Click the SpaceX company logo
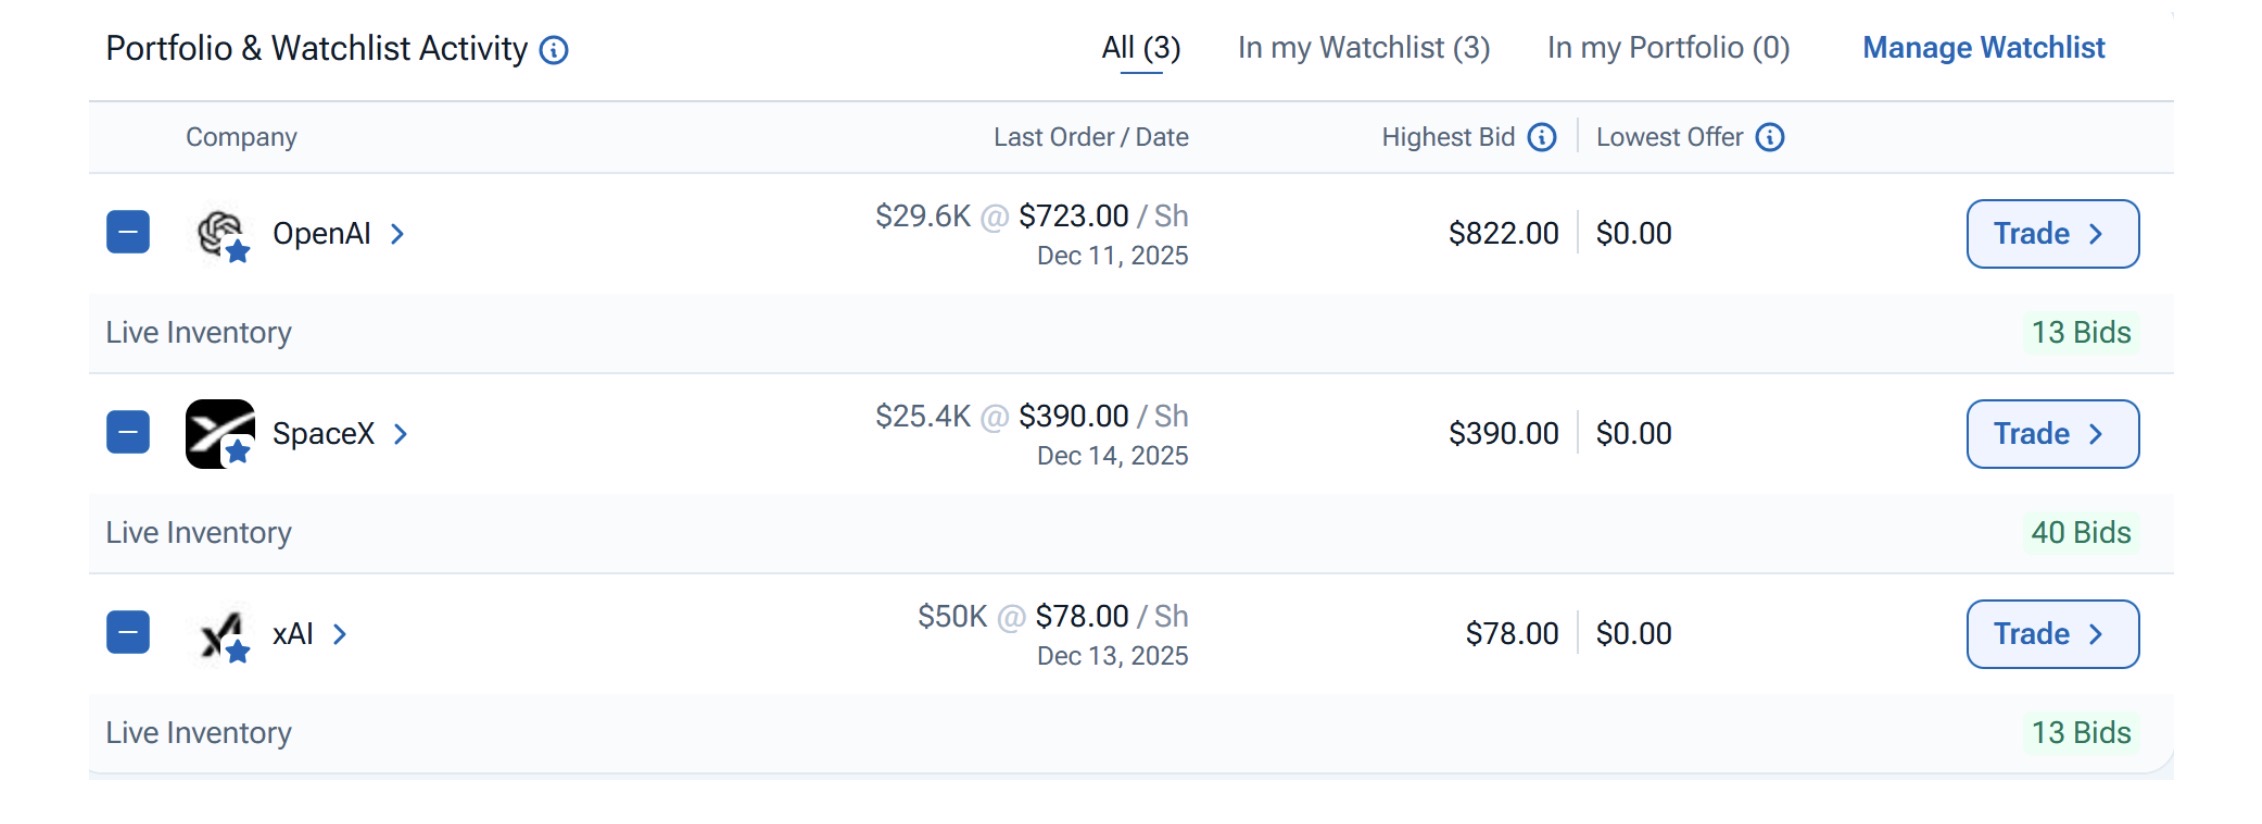 [x=220, y=433]
